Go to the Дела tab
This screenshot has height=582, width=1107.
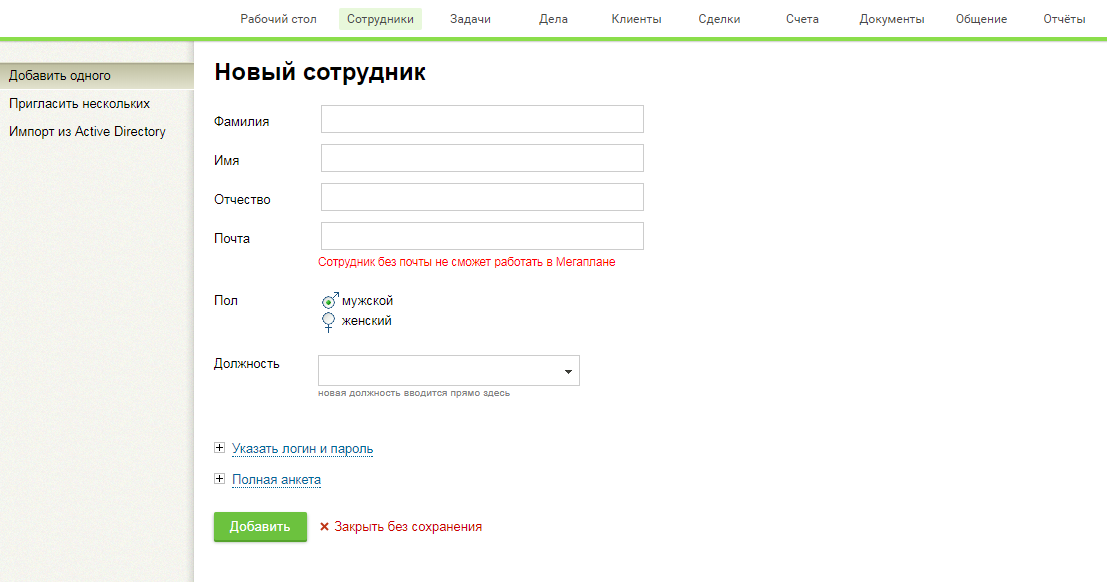[x=553, y=19]
